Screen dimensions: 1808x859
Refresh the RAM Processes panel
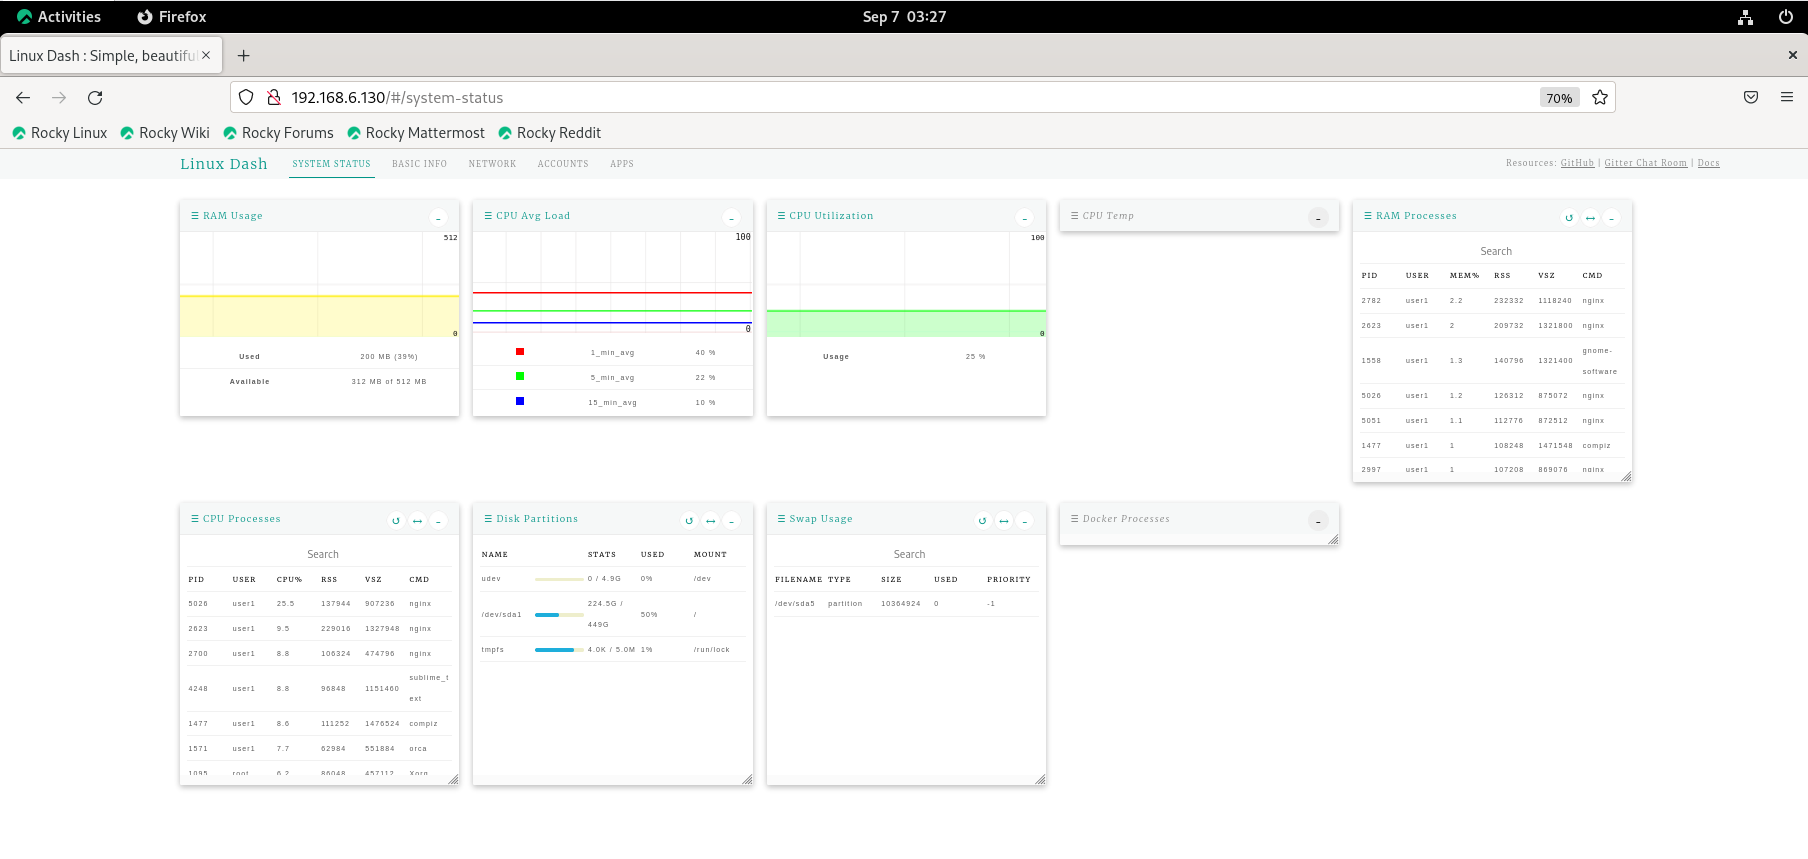[1569, 217]
